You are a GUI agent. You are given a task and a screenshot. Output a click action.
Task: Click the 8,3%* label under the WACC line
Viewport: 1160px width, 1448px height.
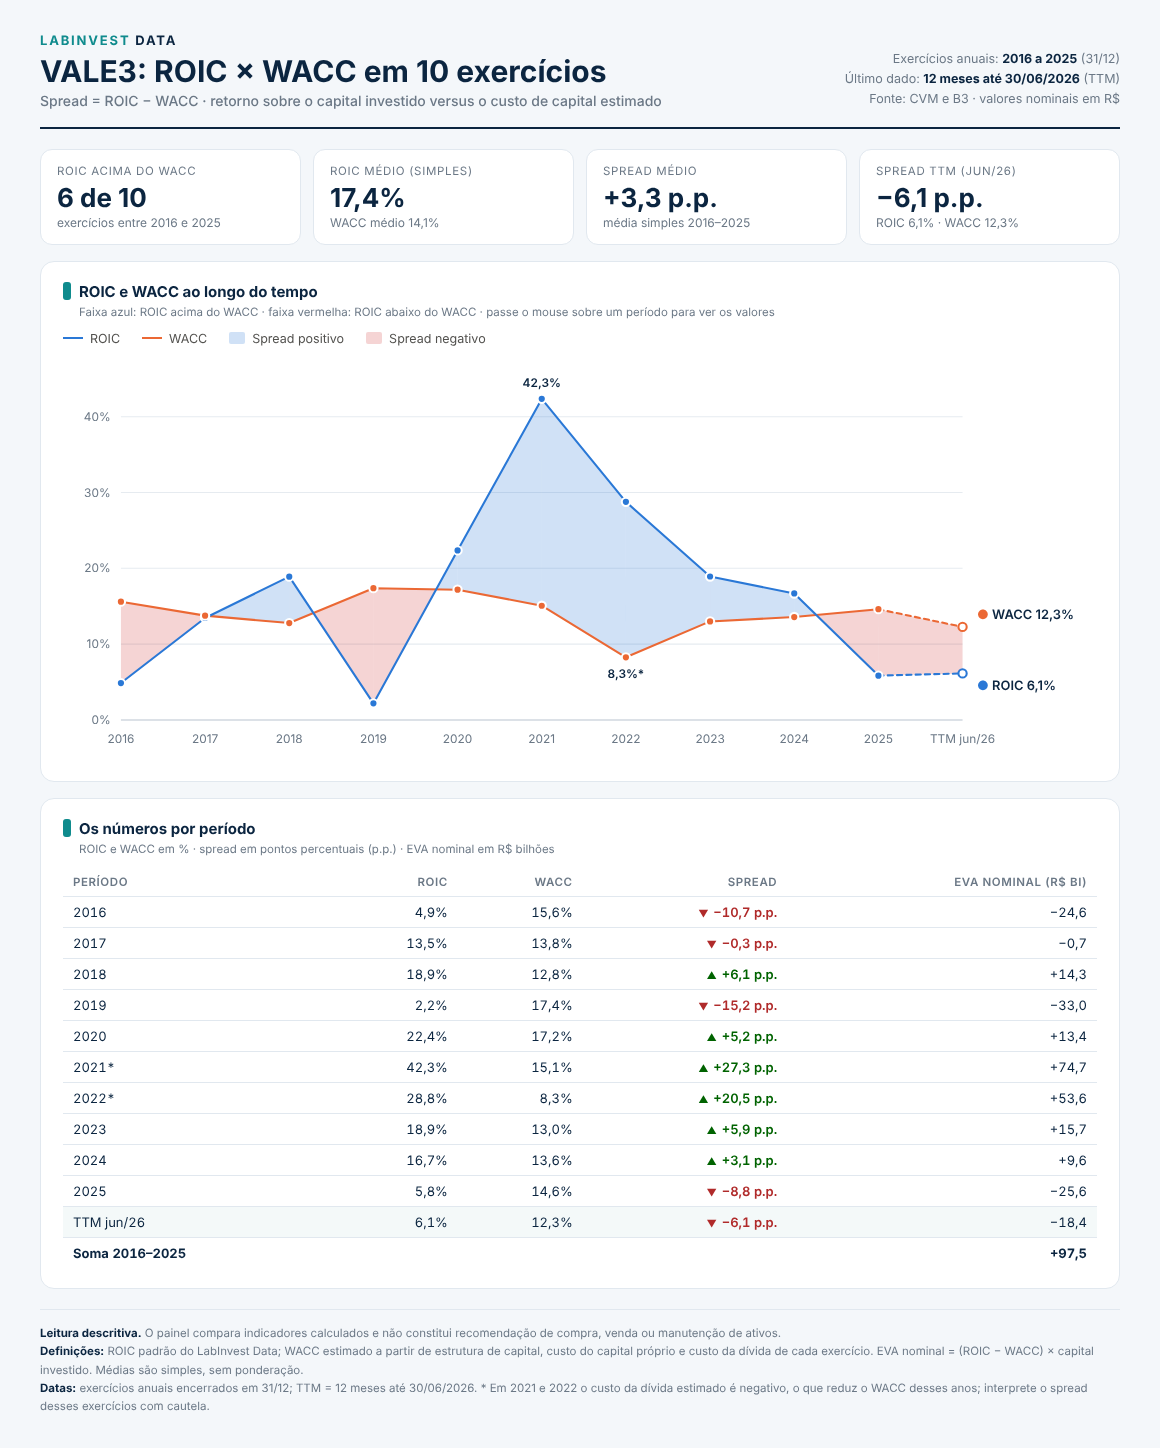click(x=626, y=674)
